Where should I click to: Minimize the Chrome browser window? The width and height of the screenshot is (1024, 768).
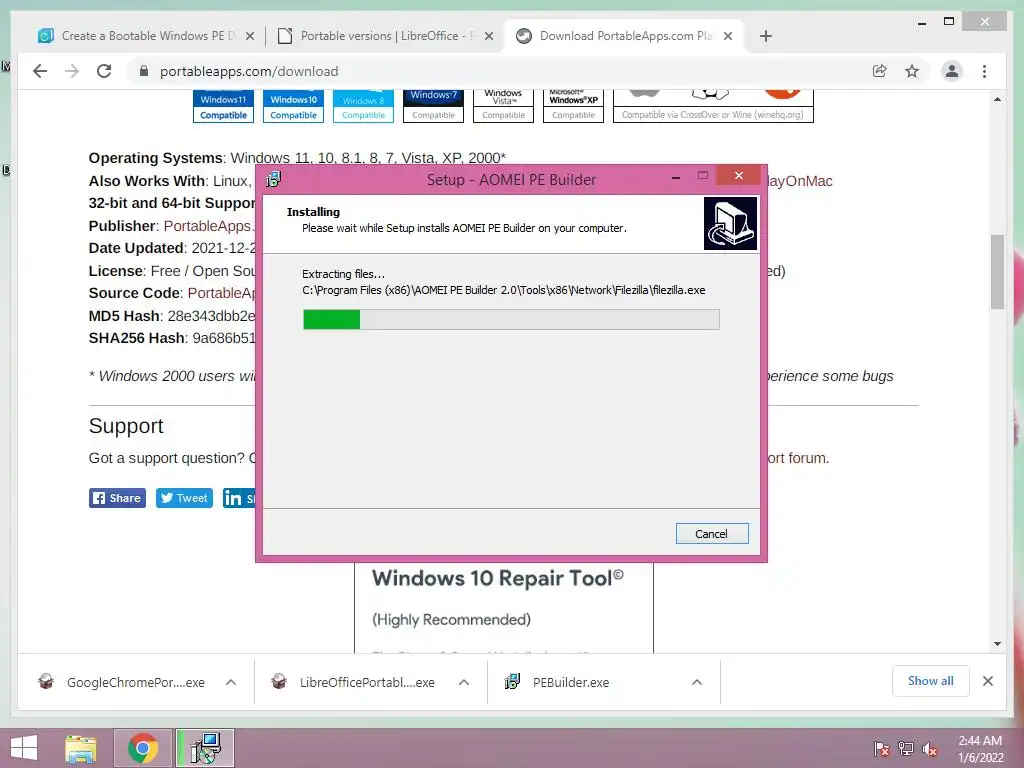point(922,22)
